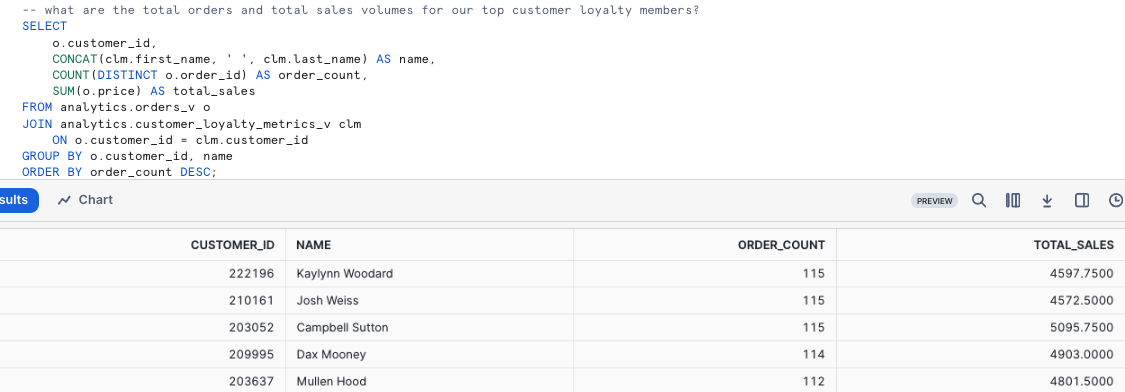
Task: Click the PREVIEW badge
Action: [934, 201]
